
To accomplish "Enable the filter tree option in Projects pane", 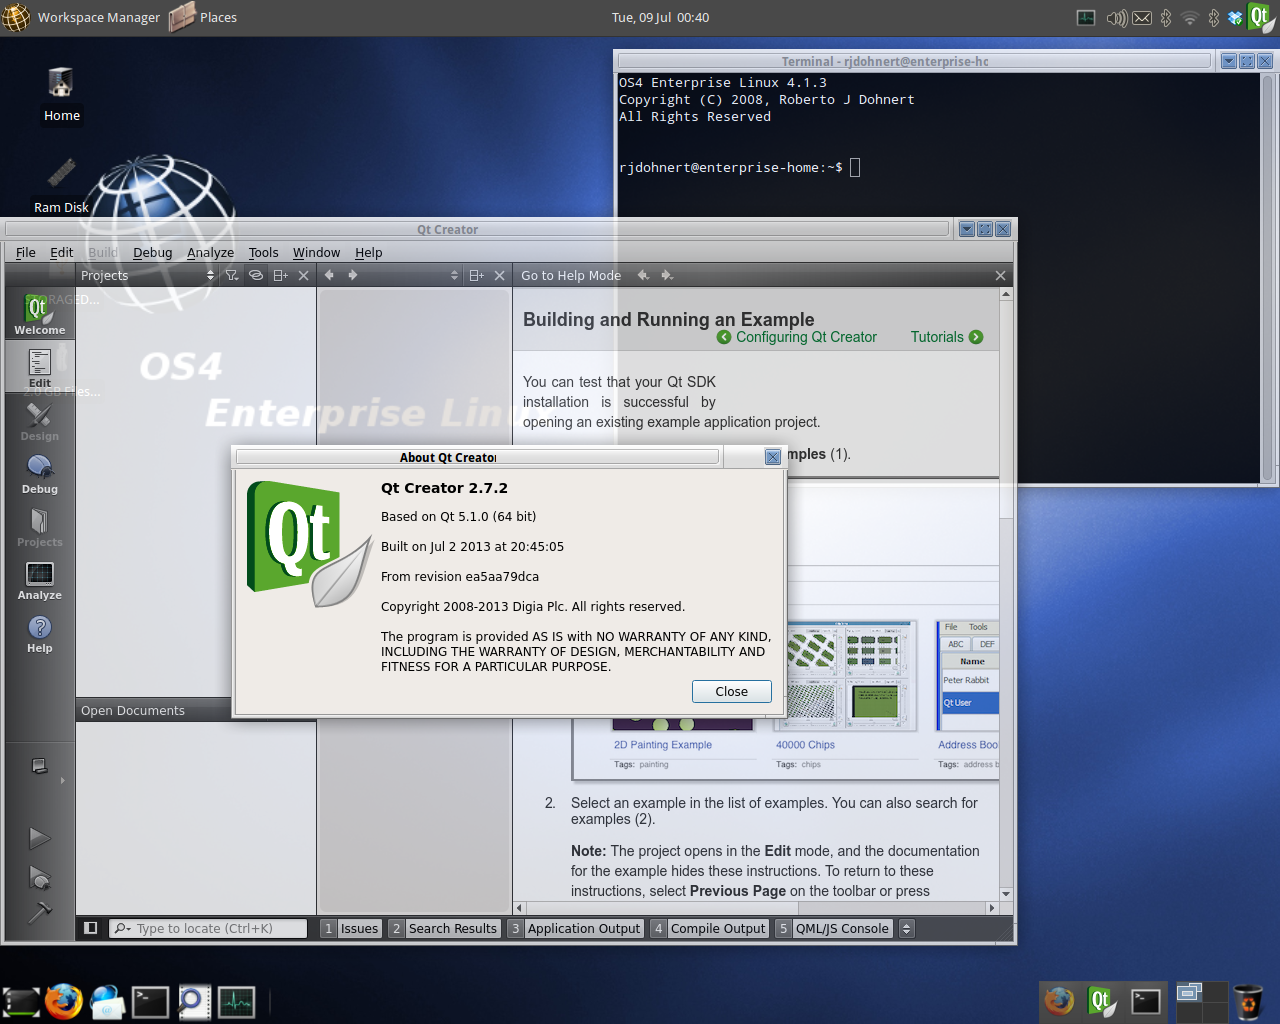I will 231,275.
